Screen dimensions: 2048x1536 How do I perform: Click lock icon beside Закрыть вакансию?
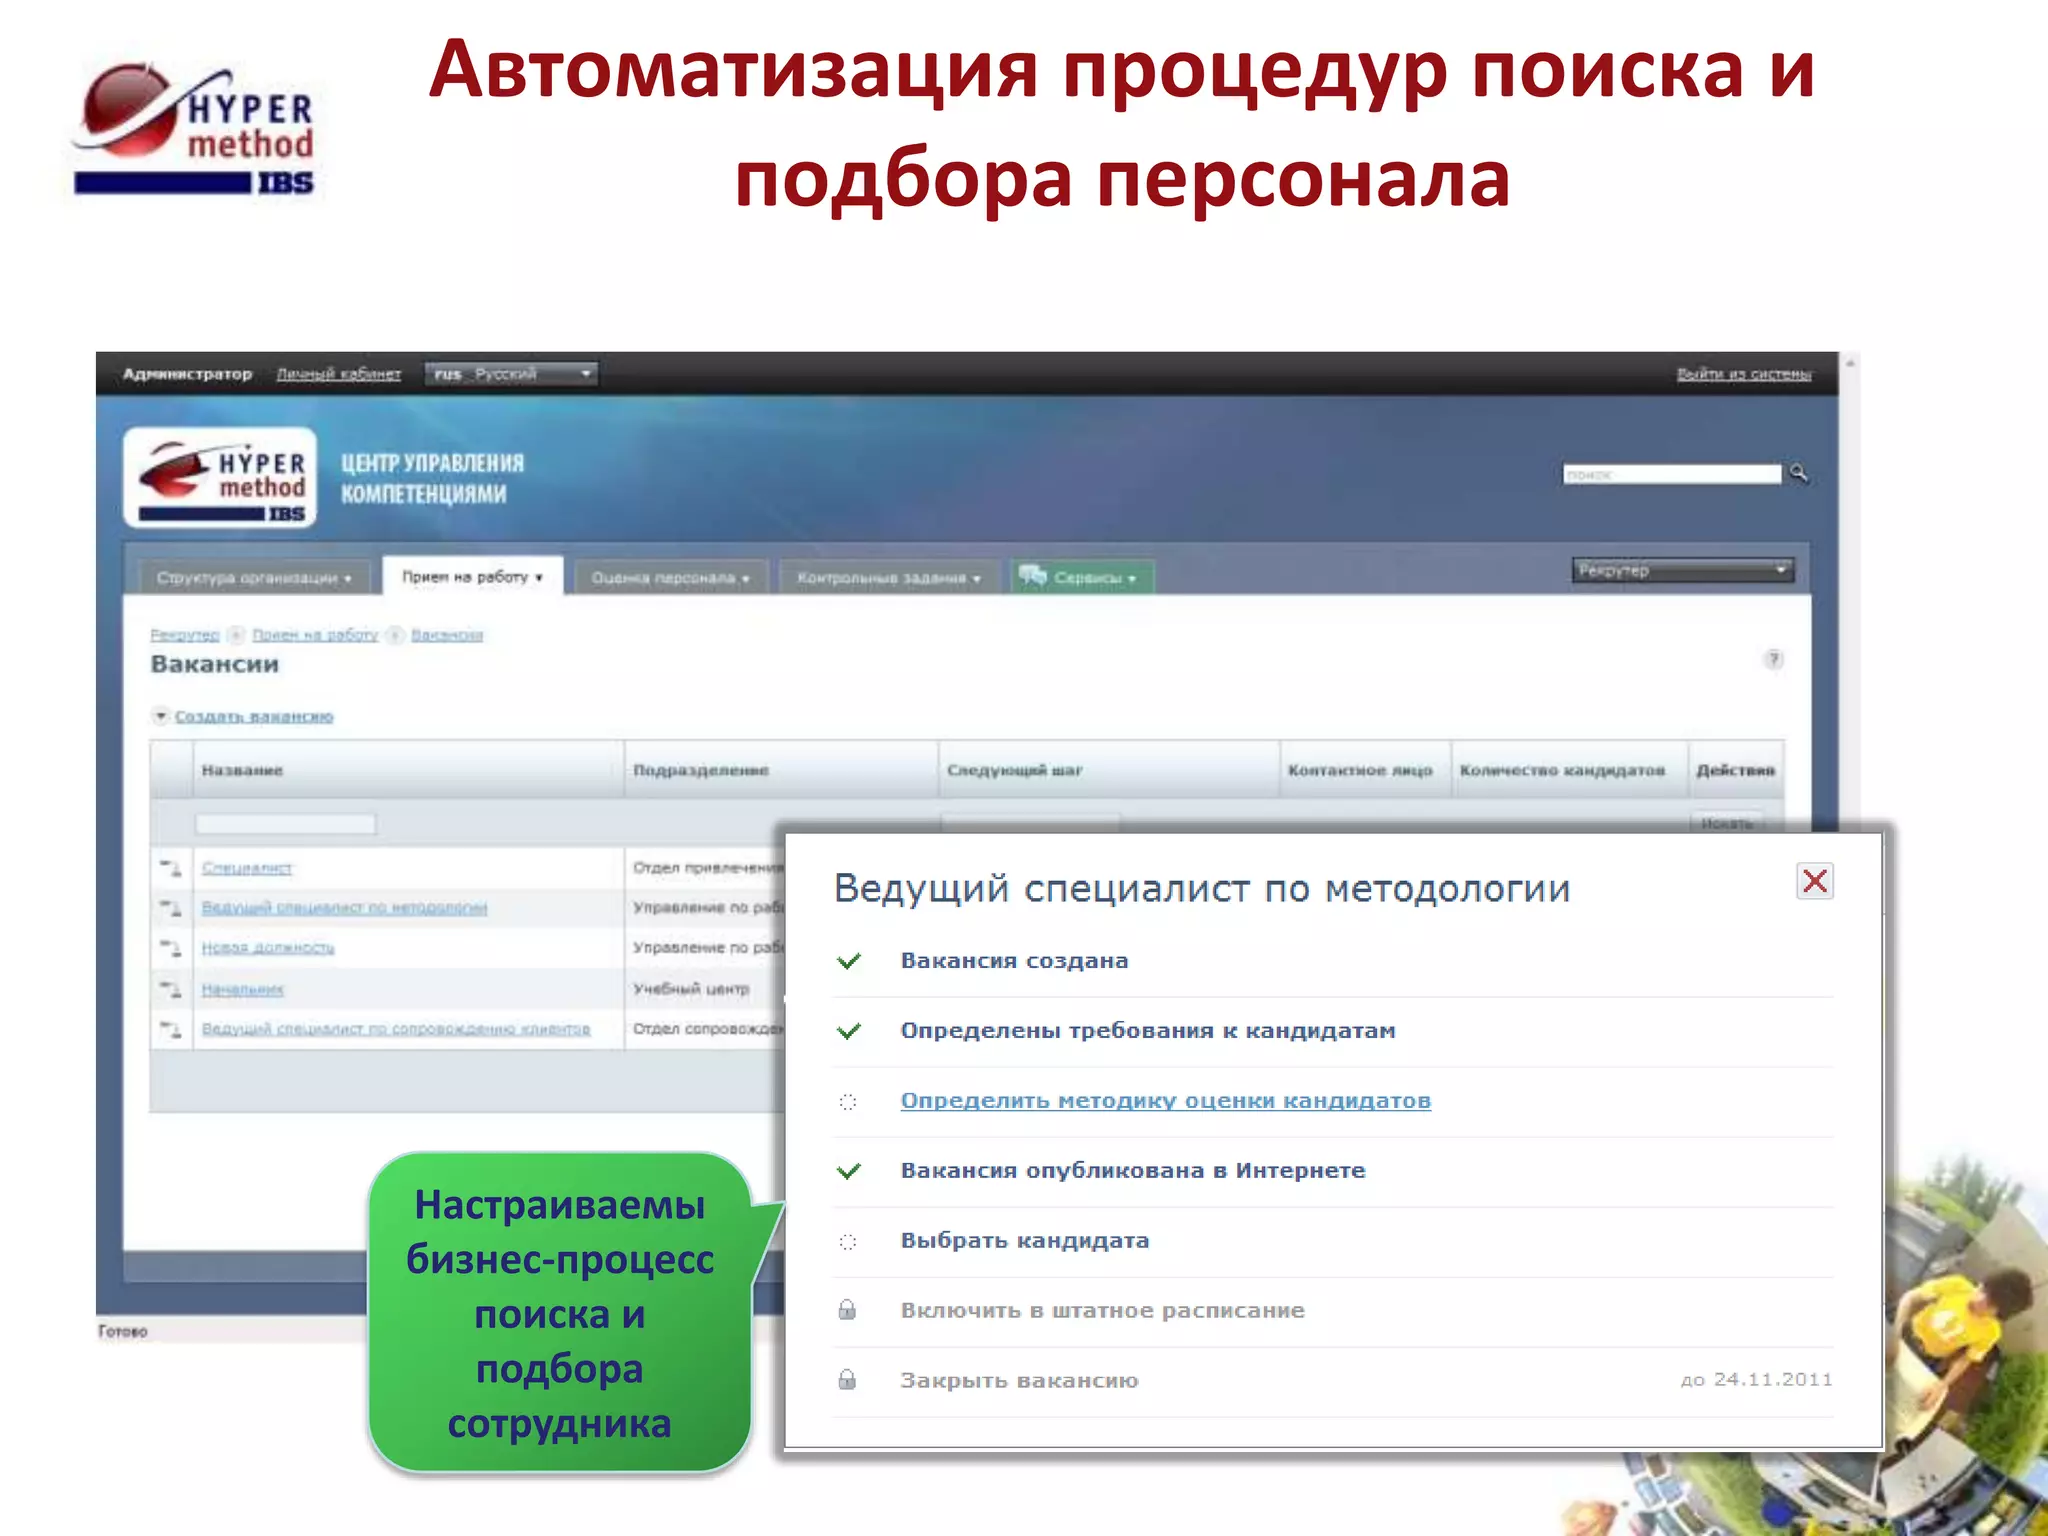[x=847, y=1380]
